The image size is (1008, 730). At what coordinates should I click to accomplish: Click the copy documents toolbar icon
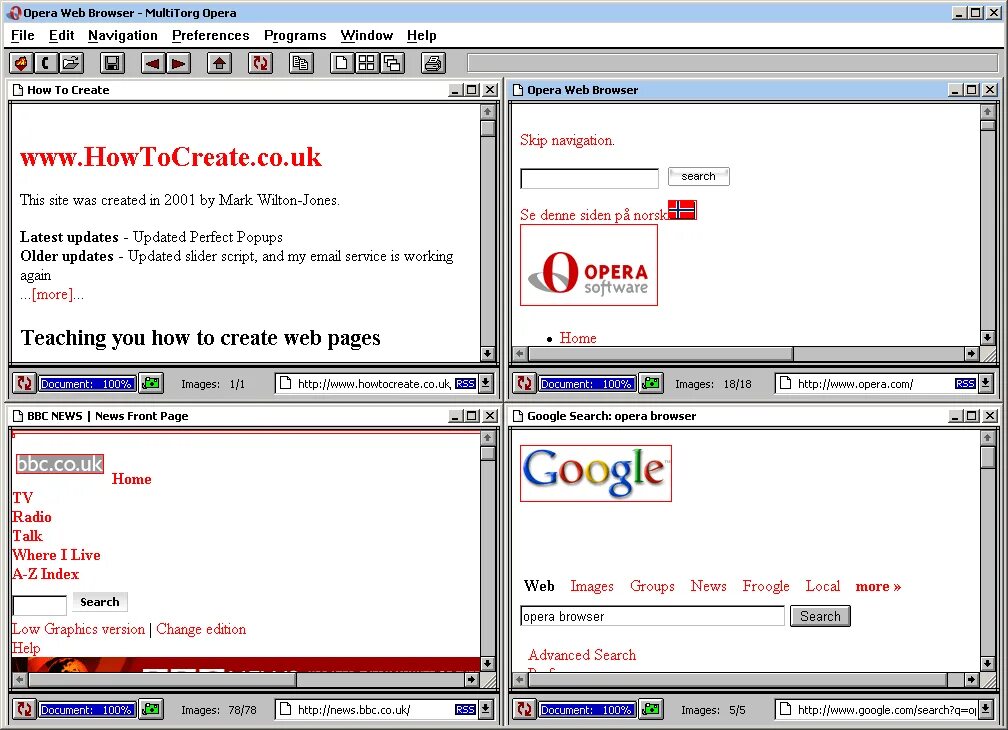coord(301,63)
